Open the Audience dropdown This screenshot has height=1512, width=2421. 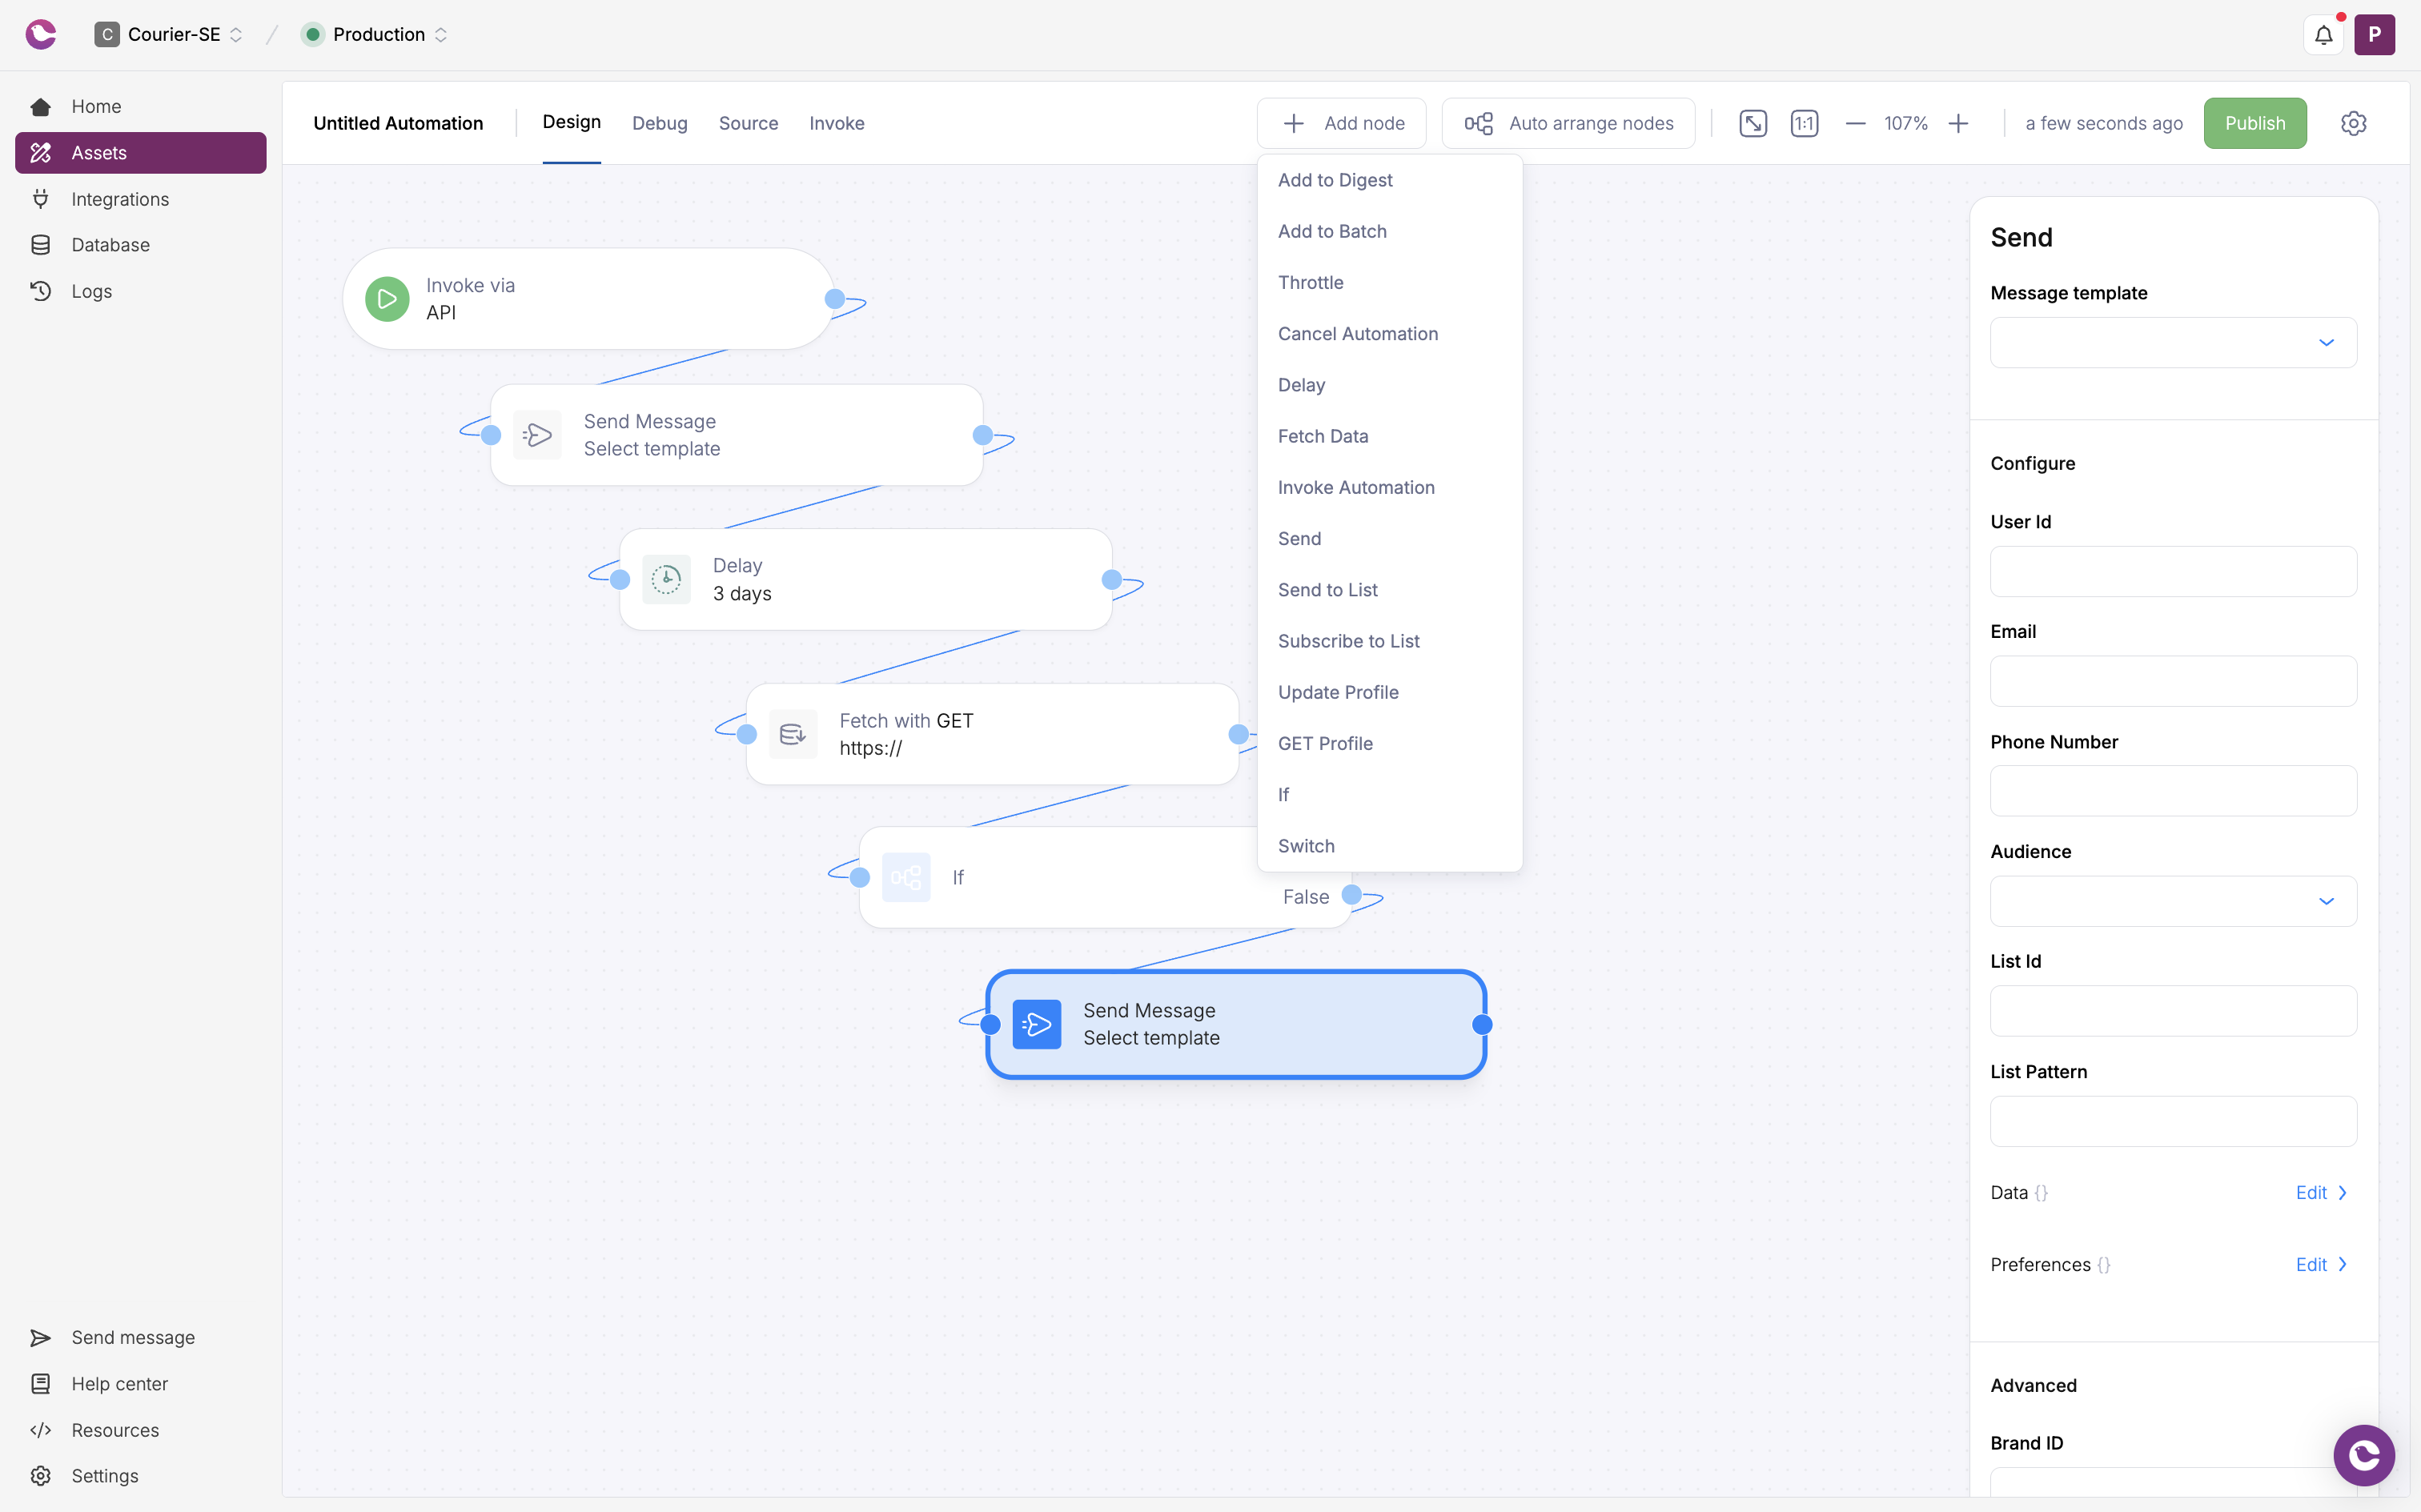click(x=2327, y=901)
